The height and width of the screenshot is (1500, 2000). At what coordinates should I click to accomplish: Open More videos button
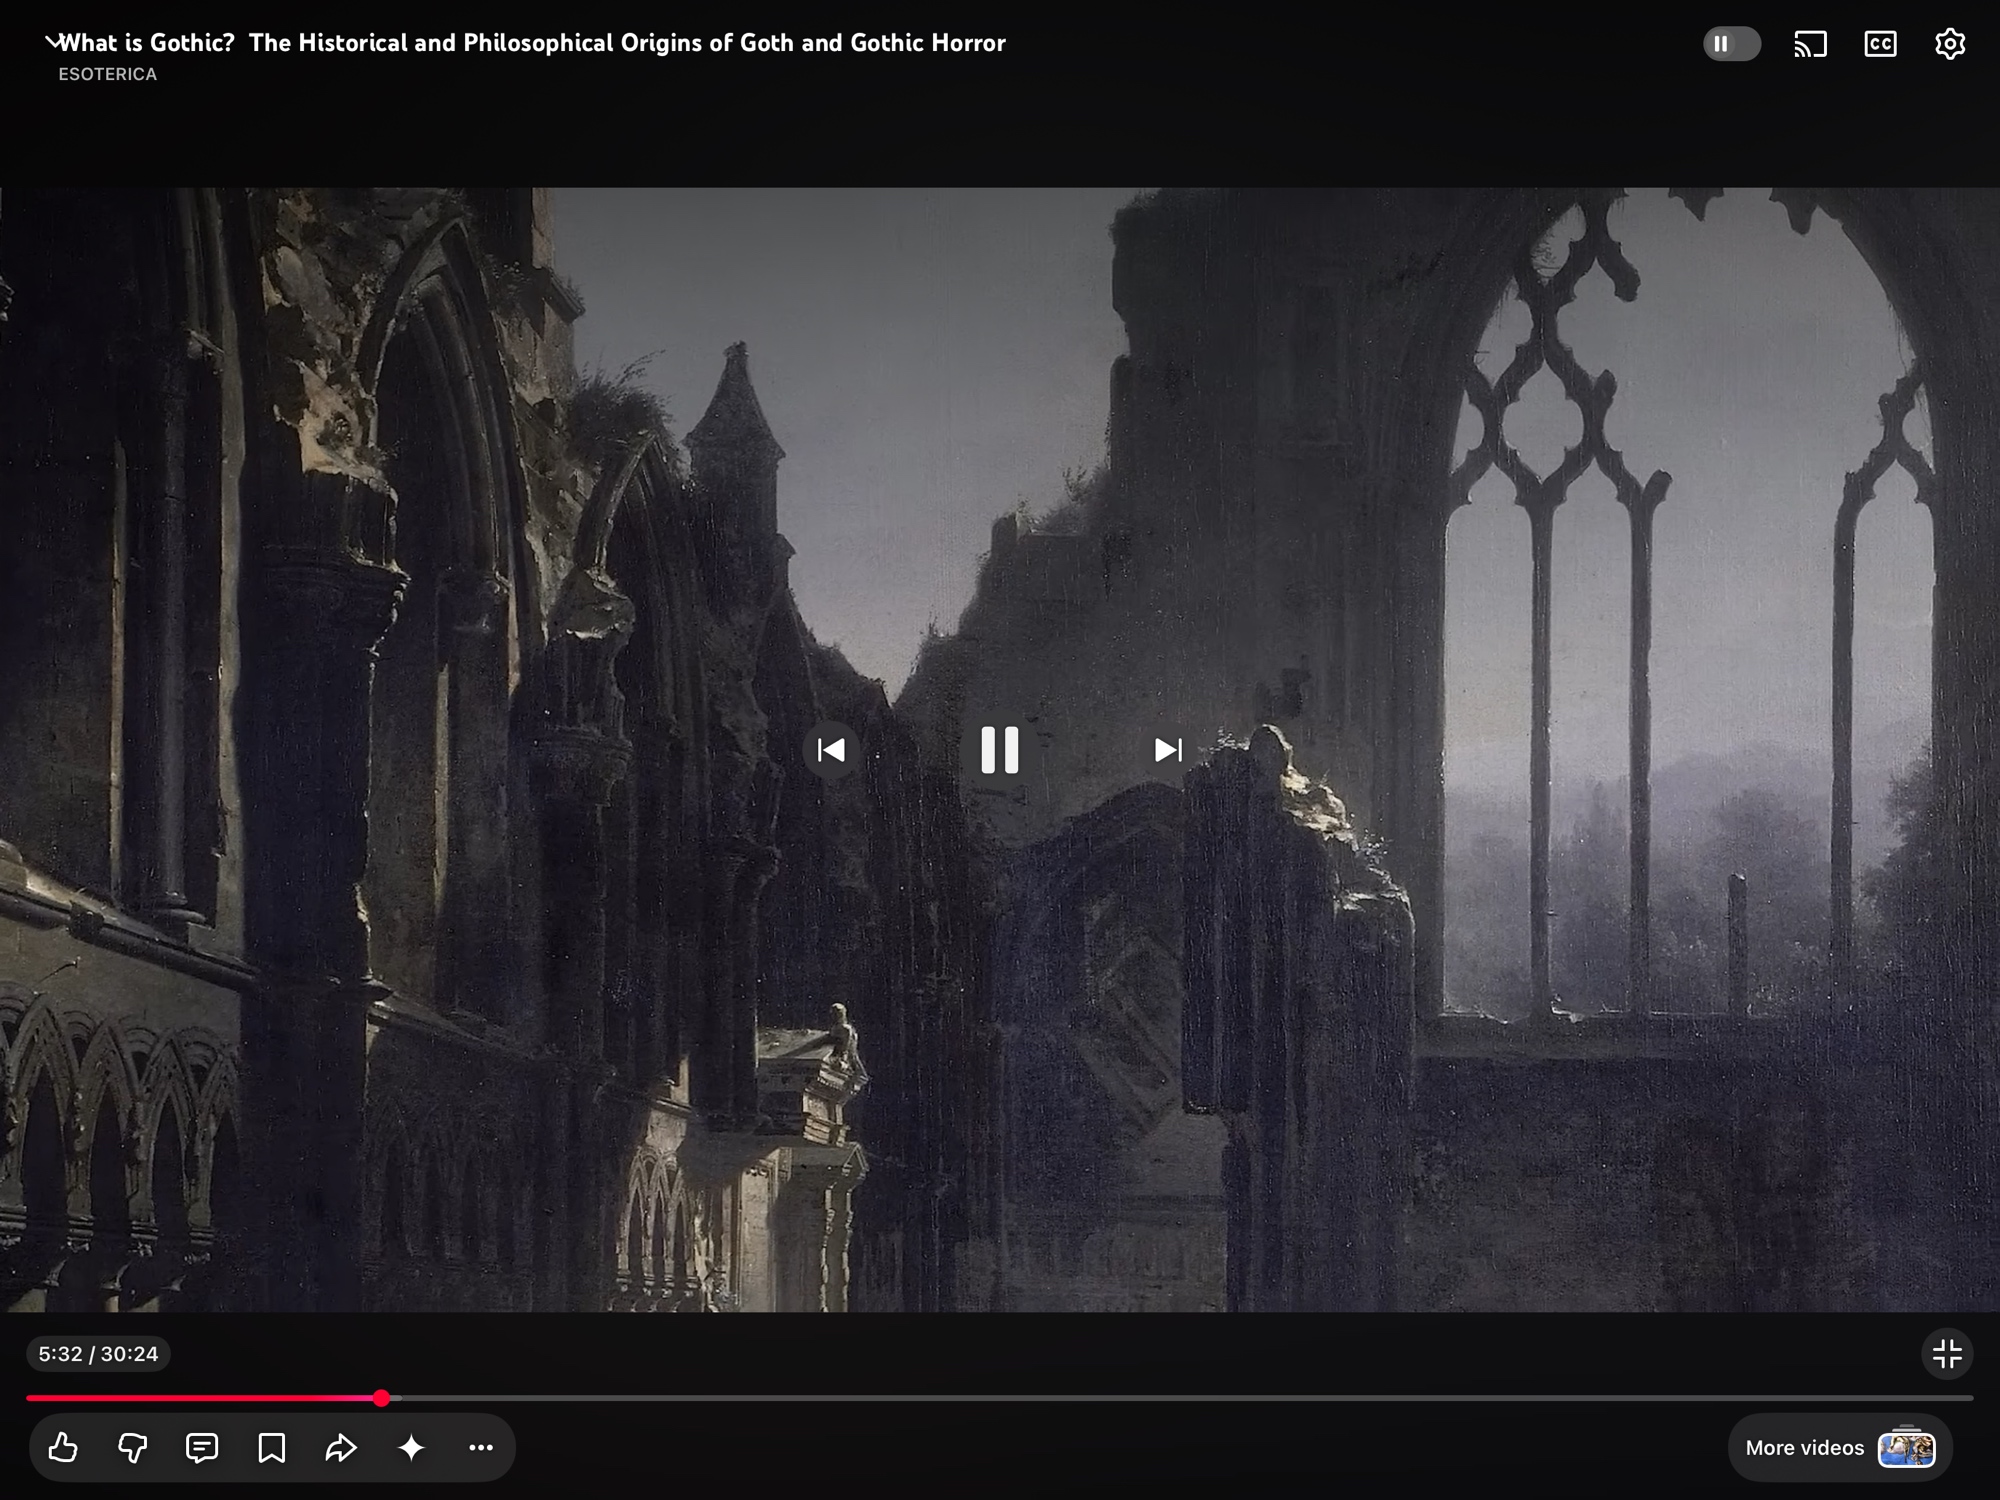(x=1839, y=1447)
